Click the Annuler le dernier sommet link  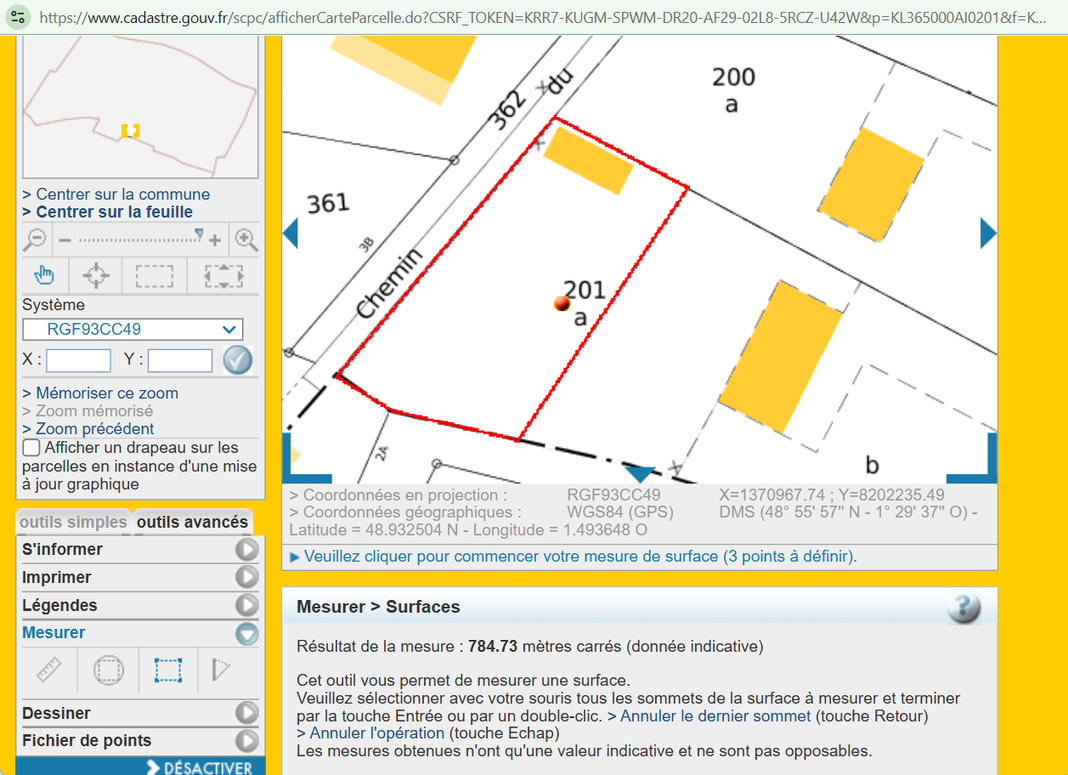pos(715,716)
